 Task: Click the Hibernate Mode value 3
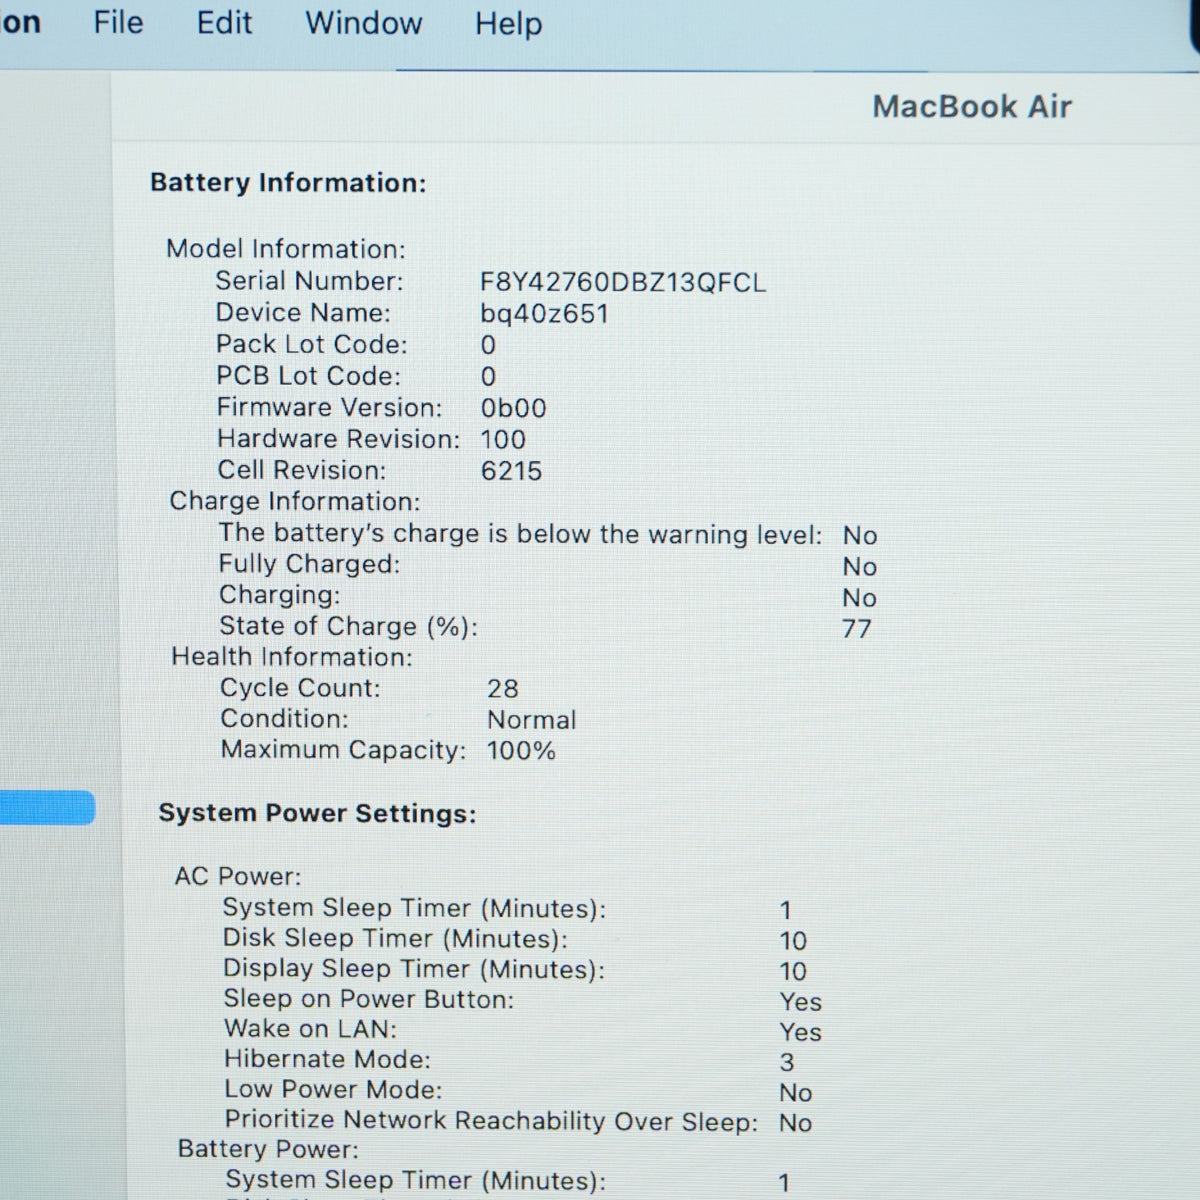pos(787,1062)
